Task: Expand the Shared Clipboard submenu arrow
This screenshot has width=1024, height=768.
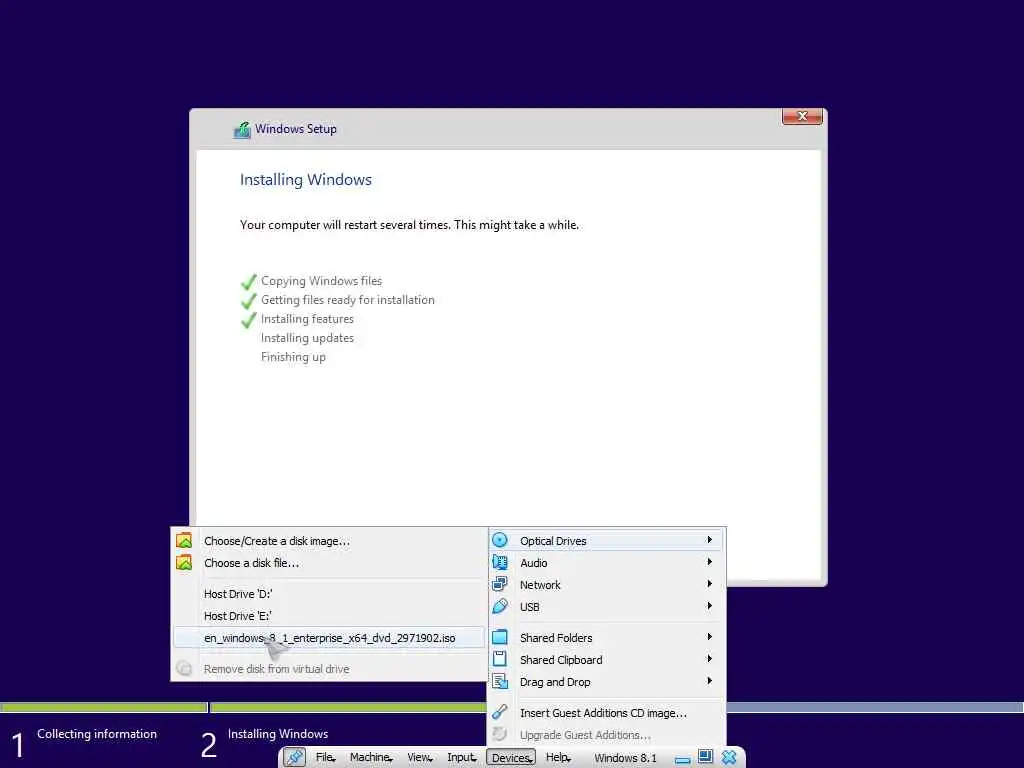Action: 709,660
